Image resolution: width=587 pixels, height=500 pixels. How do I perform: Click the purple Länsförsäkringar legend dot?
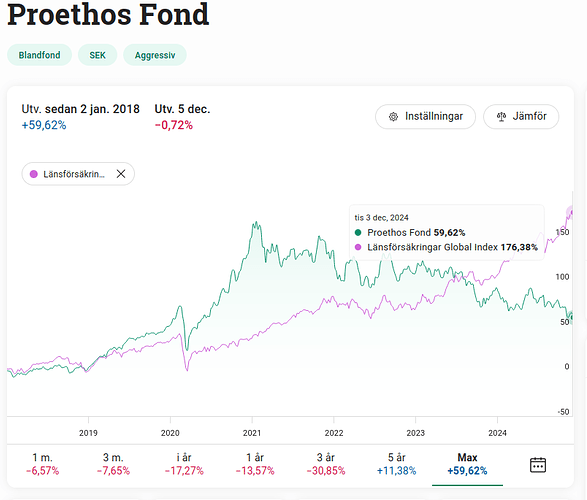[x=34, y=174]
